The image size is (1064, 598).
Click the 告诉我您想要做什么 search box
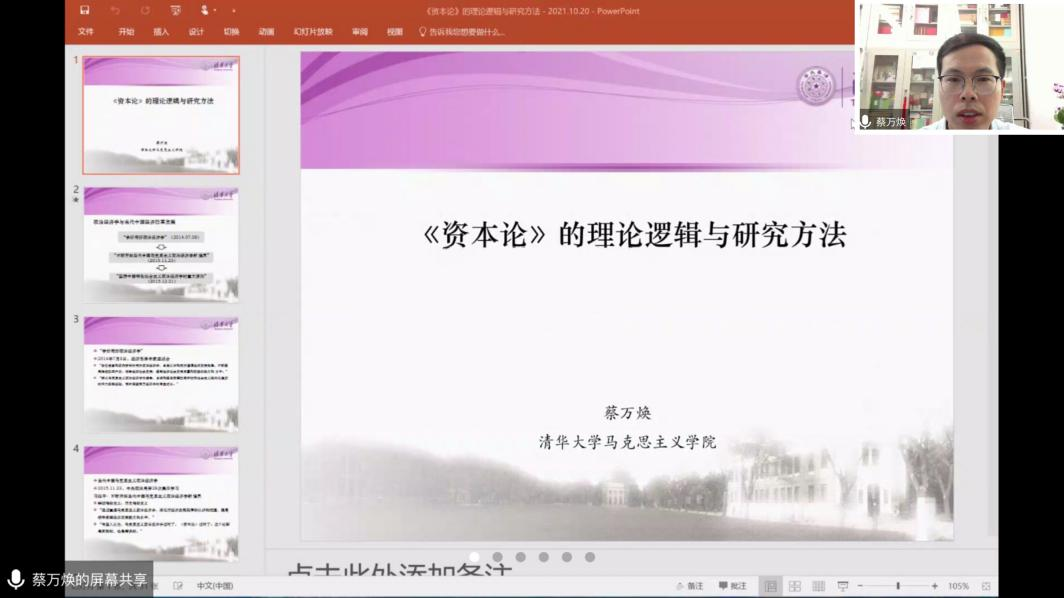(x=467, y=32)
